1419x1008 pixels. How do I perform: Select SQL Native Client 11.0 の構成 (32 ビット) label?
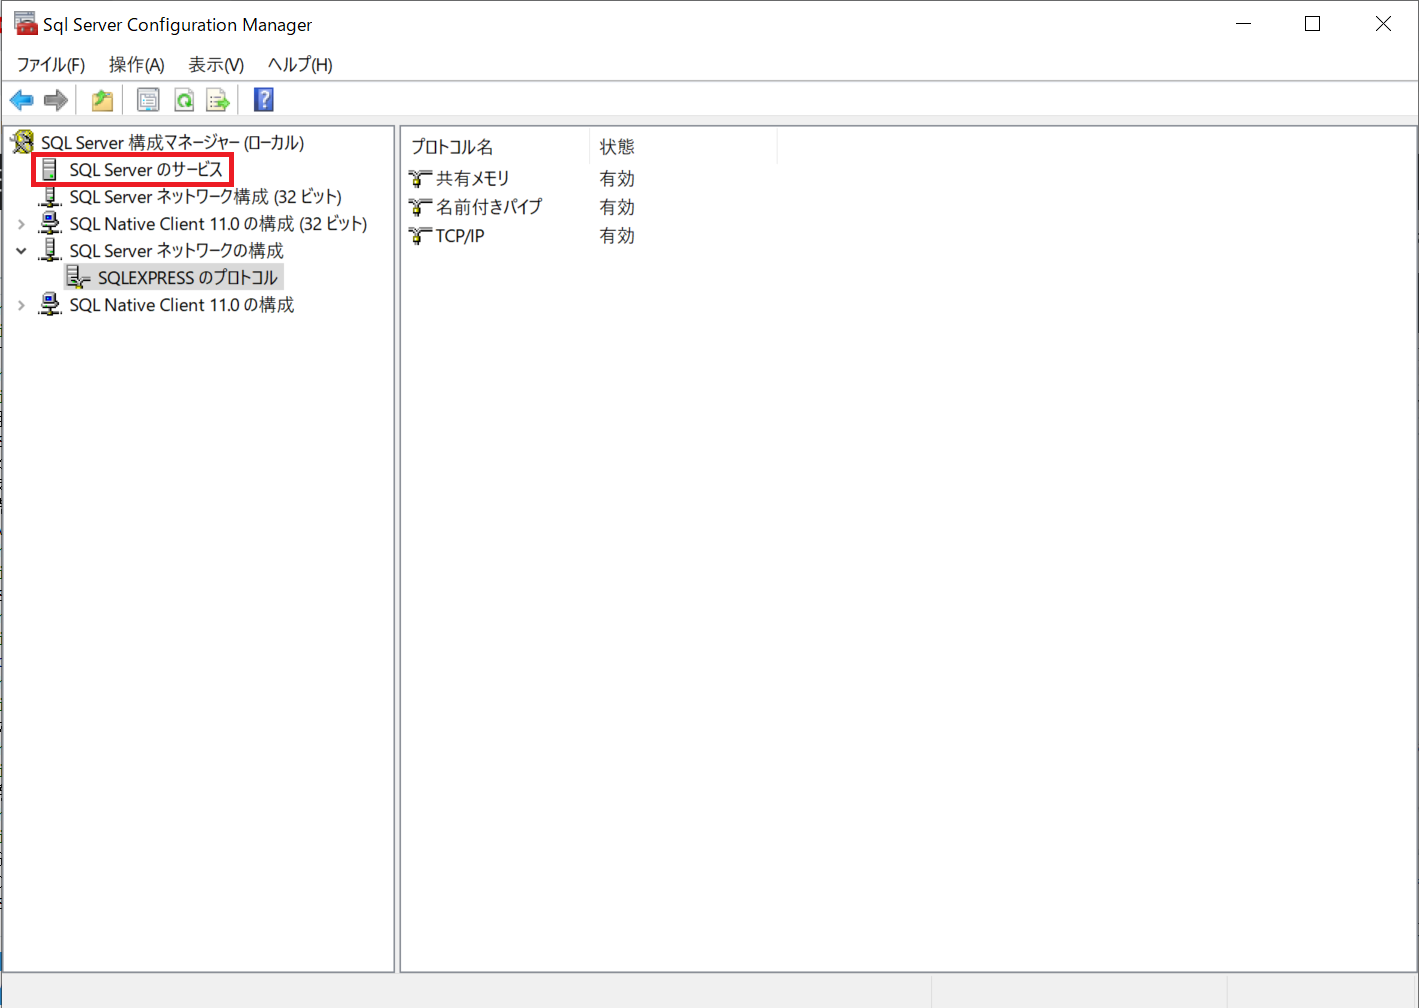pos(218,224)
